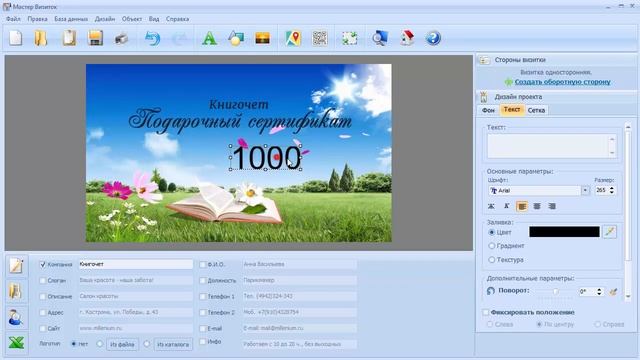
Task: Open the Справка menu
Action: click(177, 19)
